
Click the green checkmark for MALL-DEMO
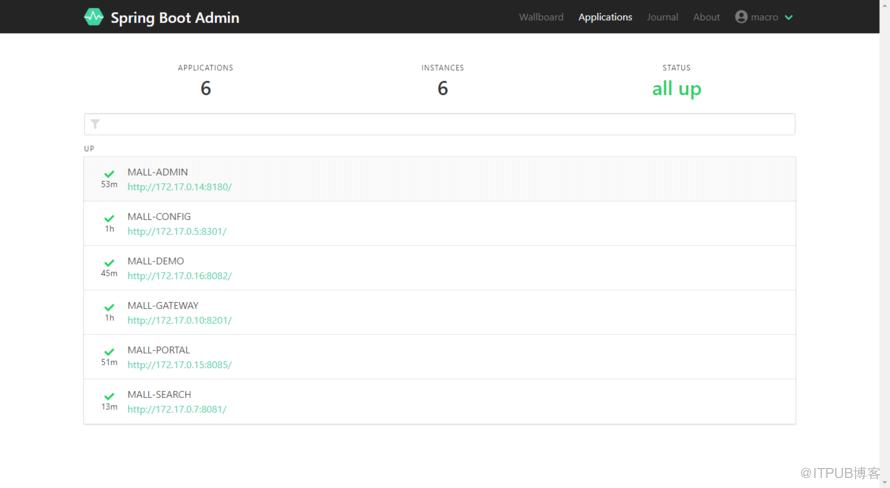[109, 263]
